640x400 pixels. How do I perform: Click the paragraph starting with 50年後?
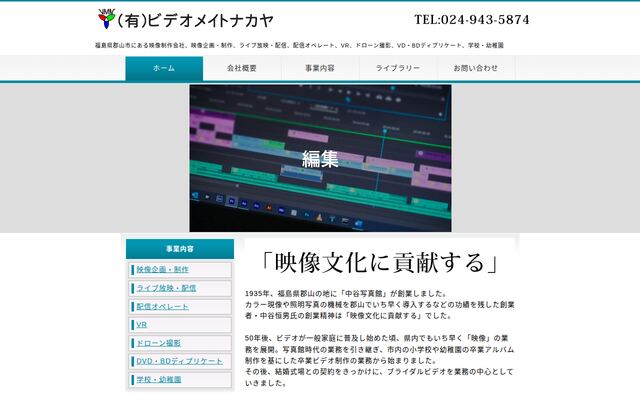coord(380,360)
